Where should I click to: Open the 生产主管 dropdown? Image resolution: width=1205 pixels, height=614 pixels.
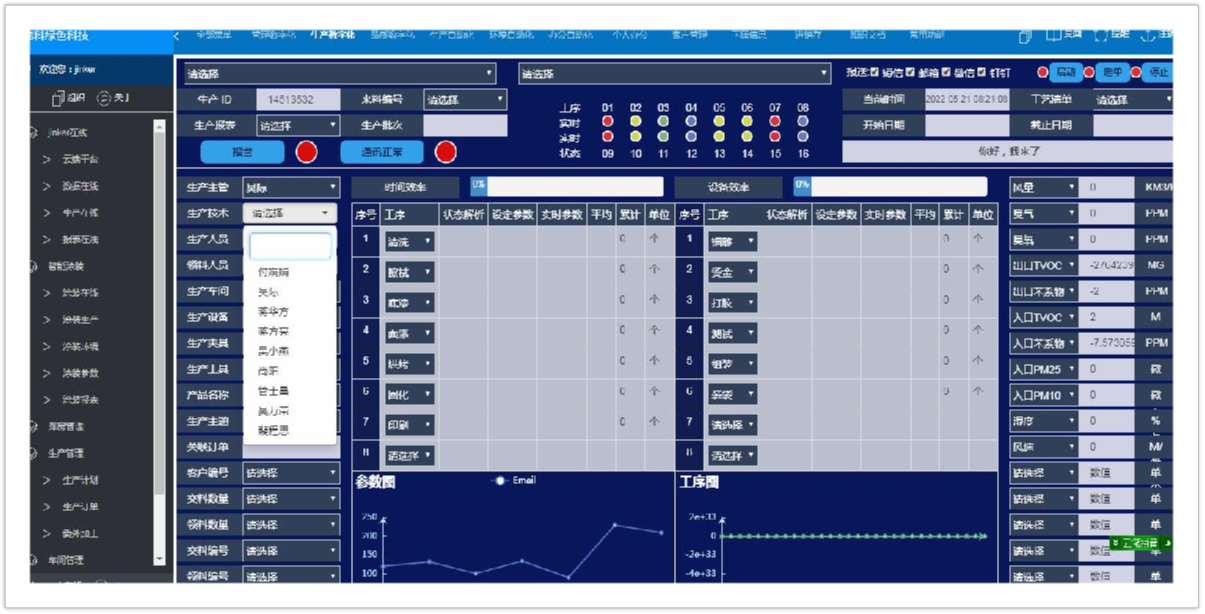[291, 187]
